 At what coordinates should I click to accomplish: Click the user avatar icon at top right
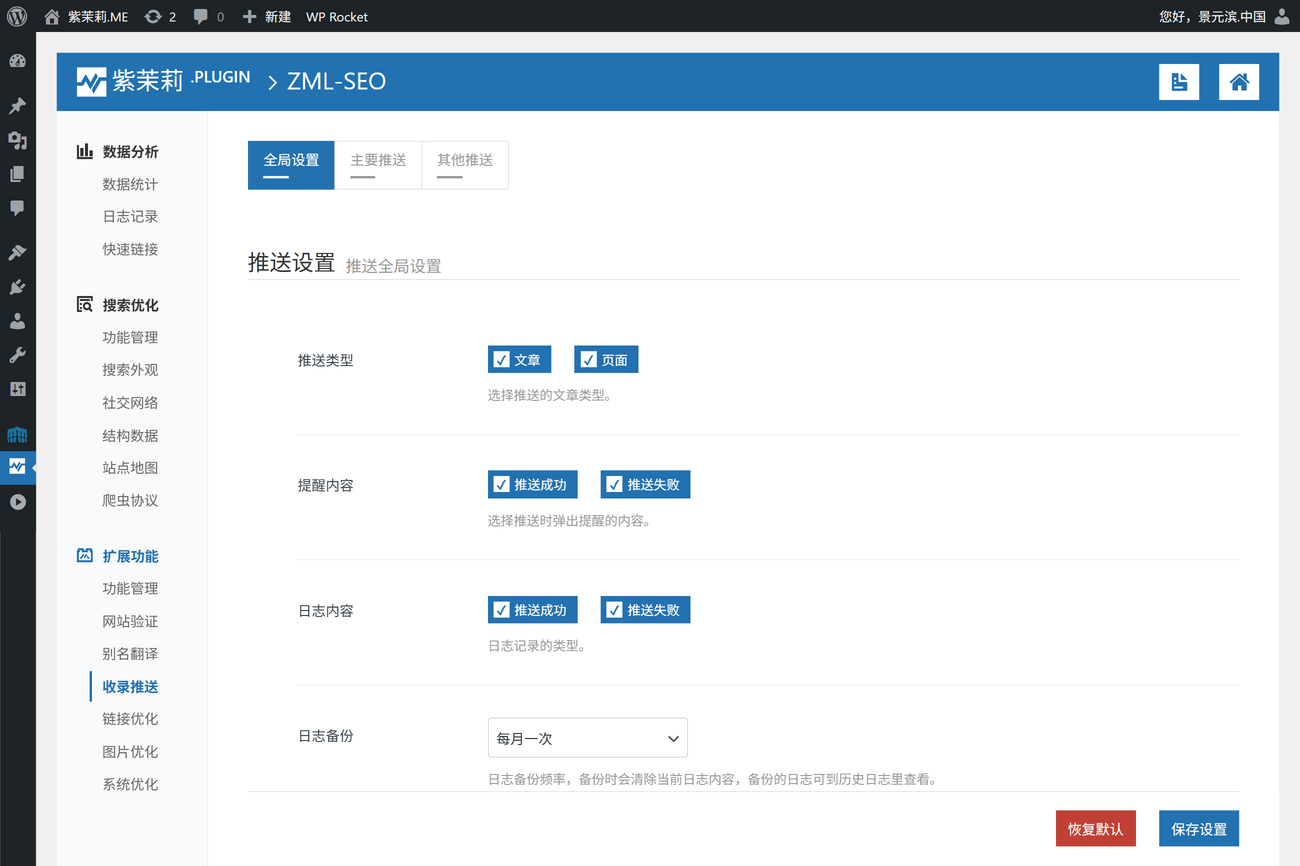[1282, 16]
